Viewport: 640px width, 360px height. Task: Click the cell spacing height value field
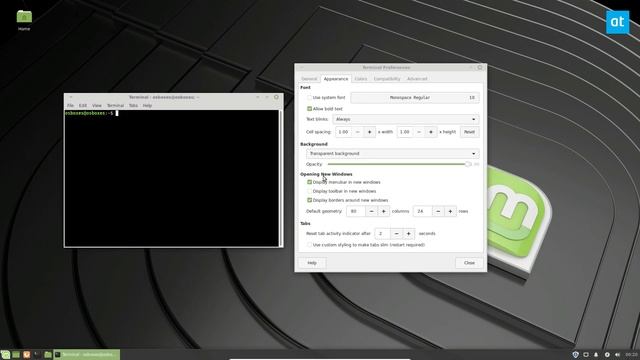[x=405, y=132]
